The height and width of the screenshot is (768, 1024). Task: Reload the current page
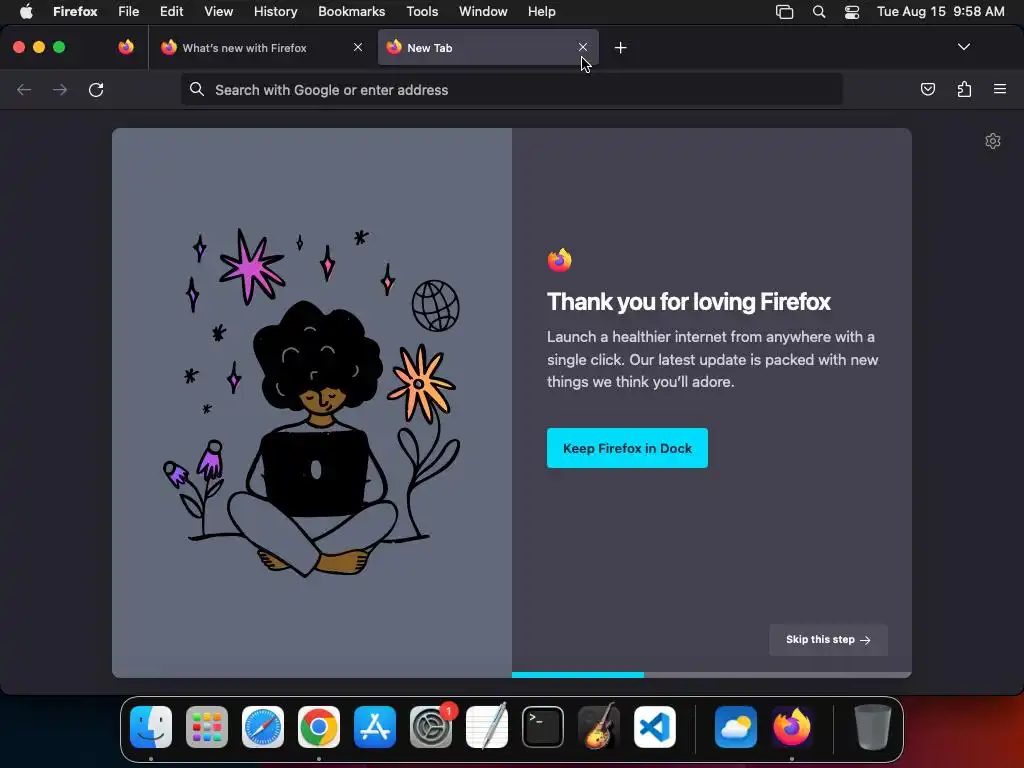click(x=96, y=89)
